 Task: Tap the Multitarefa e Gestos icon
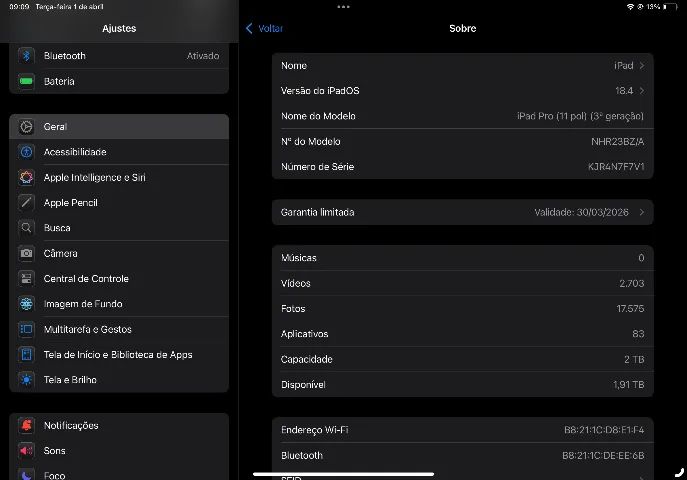pyautogui.click(x=26, y=329)
